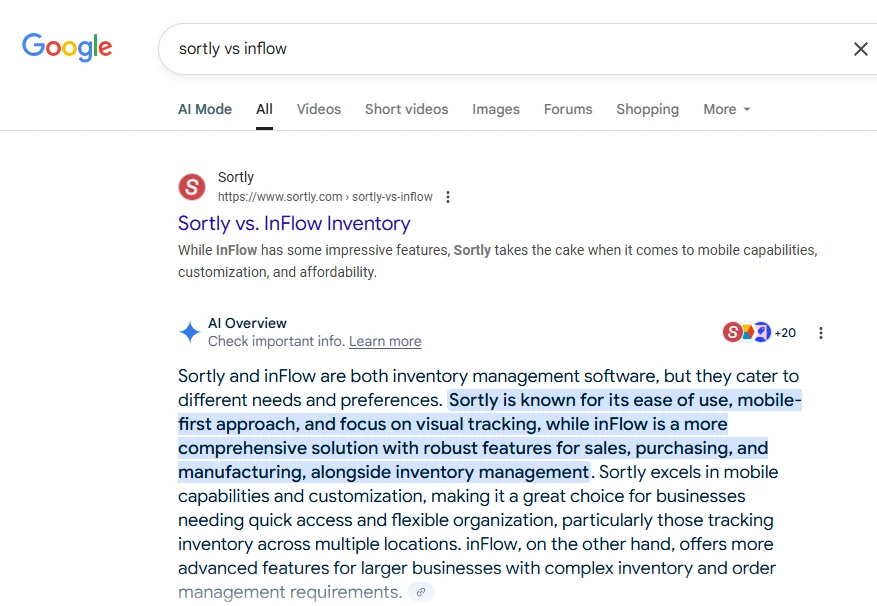Click into the sortly vs inflow search field
Viewport: 877px width, 606px height.
[x=503, y=49]
